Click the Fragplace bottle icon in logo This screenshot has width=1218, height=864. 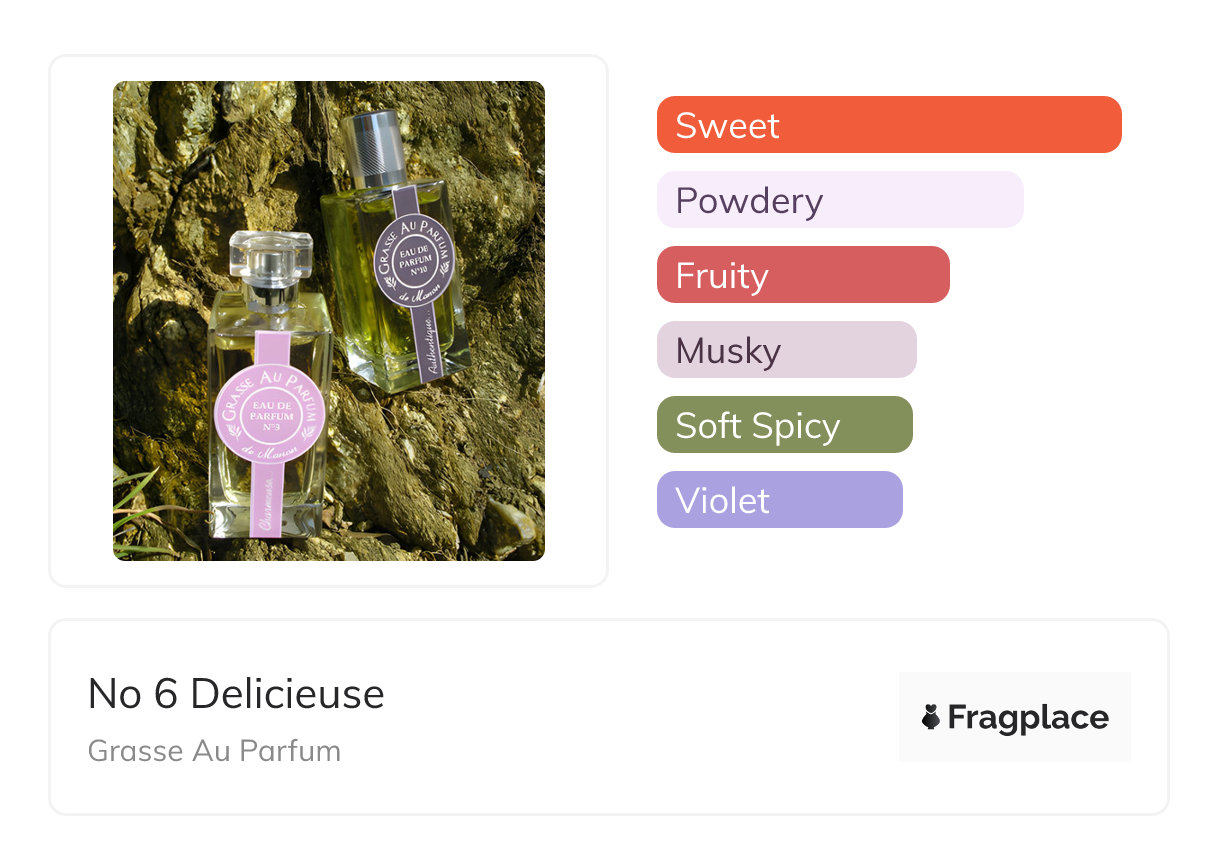[x=931, y=717]
